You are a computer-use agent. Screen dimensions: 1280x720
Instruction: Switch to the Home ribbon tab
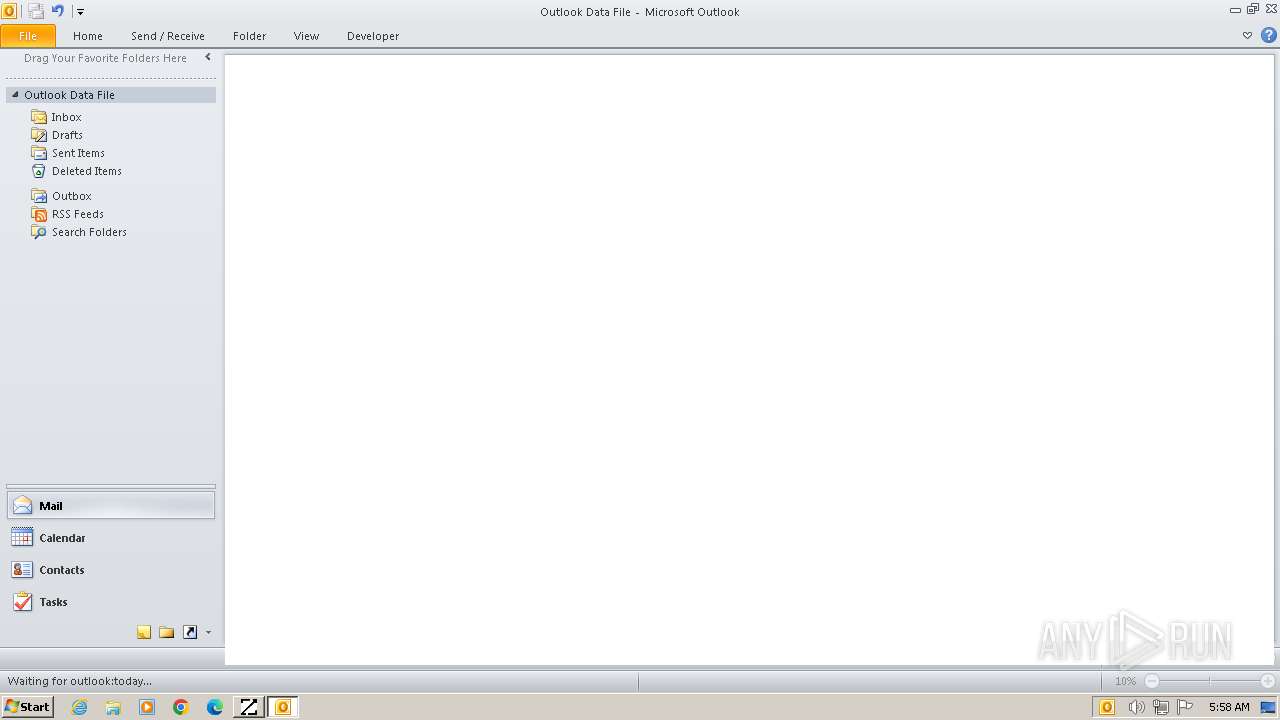click(88, 36)
